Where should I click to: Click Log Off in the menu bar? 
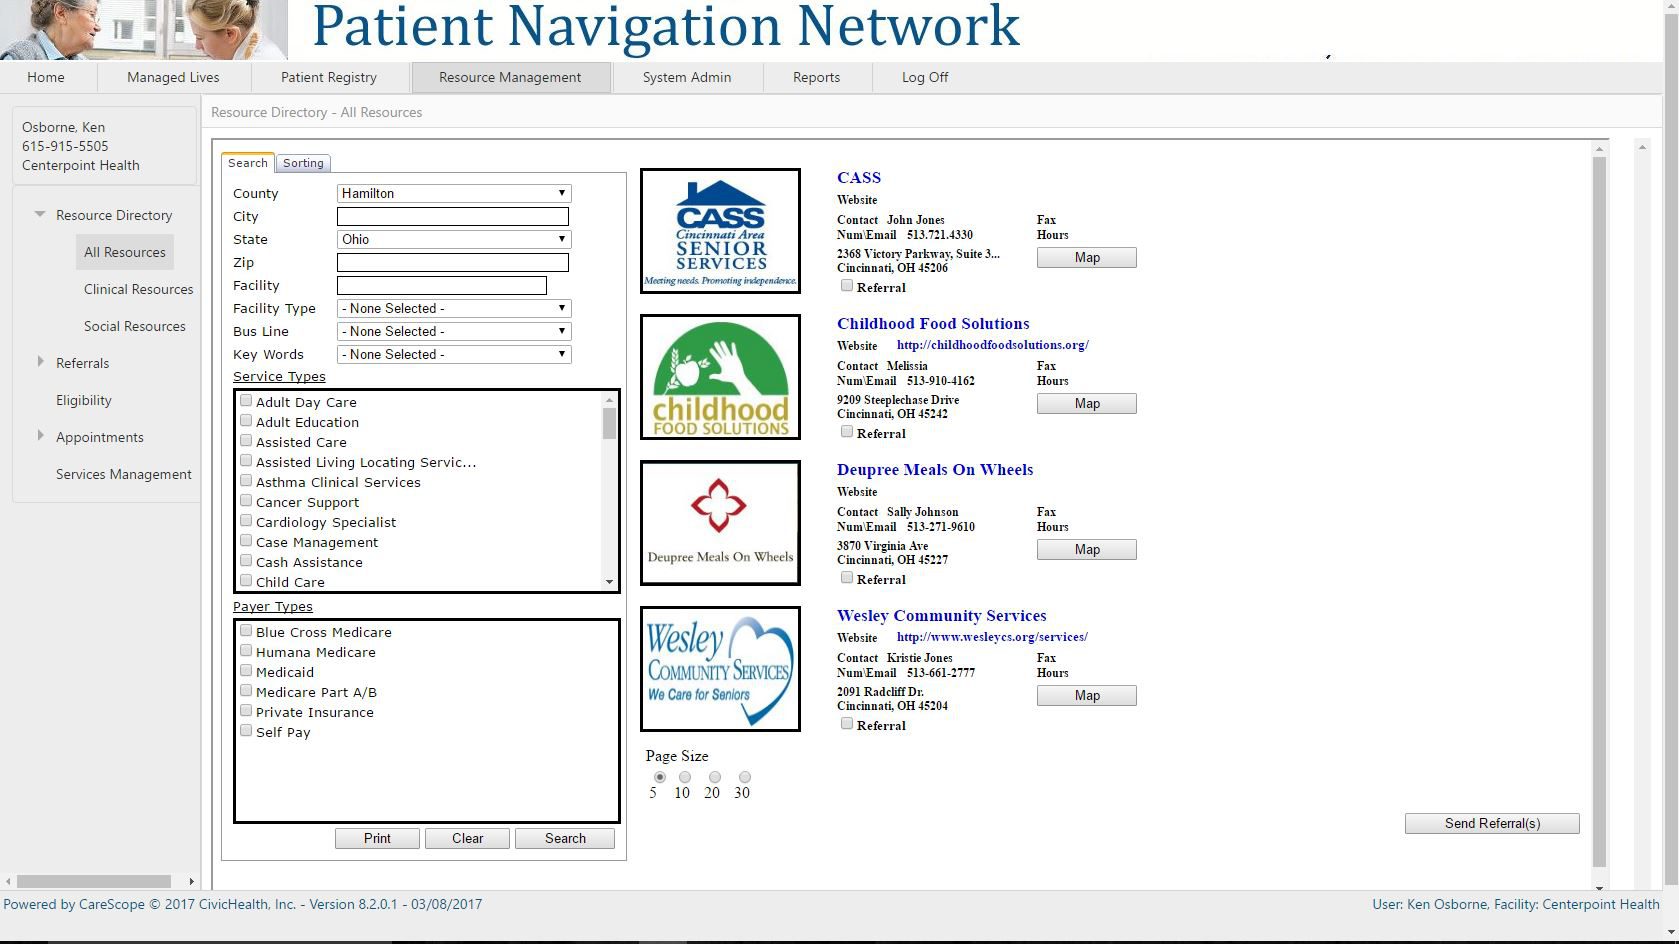click(x=925, y=77)
